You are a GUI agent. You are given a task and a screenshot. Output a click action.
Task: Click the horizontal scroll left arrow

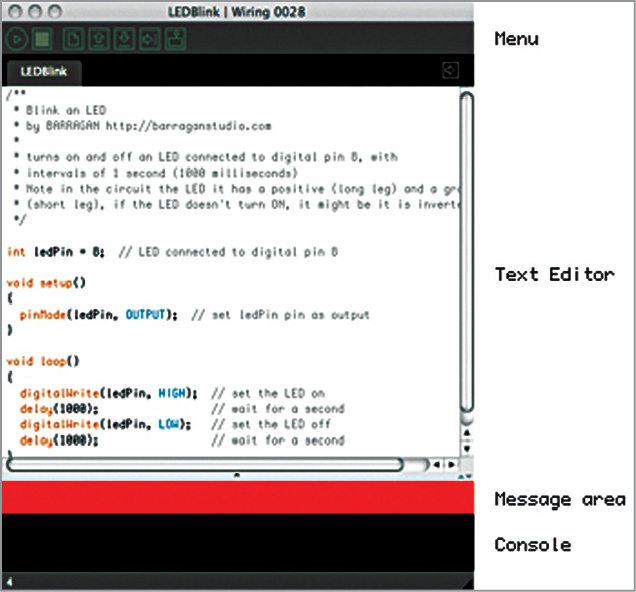[435, 465]
